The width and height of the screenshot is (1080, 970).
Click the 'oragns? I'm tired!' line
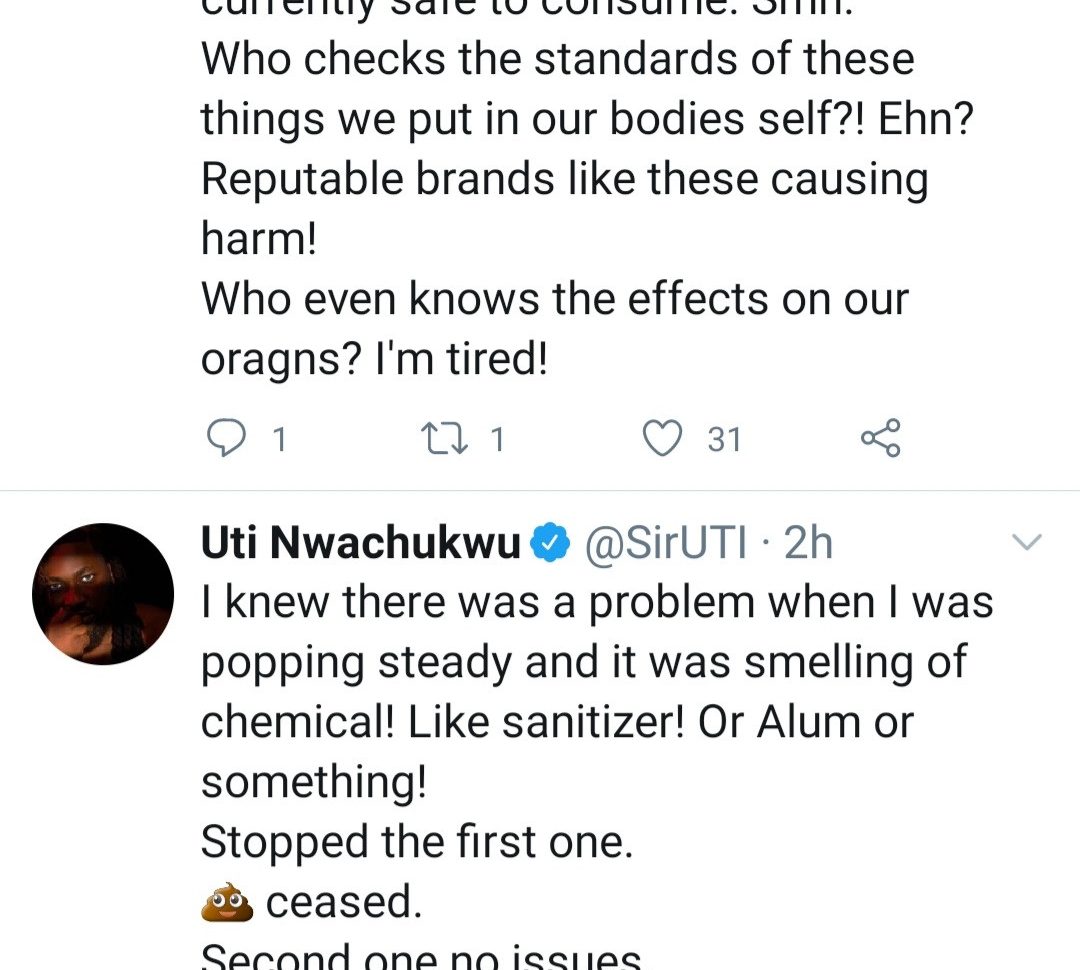(374, 360)
